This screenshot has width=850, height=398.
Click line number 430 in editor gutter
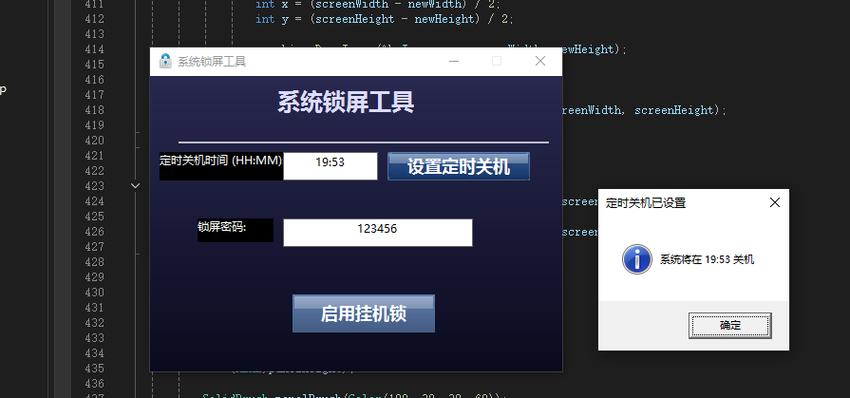[x=94, y=292]
